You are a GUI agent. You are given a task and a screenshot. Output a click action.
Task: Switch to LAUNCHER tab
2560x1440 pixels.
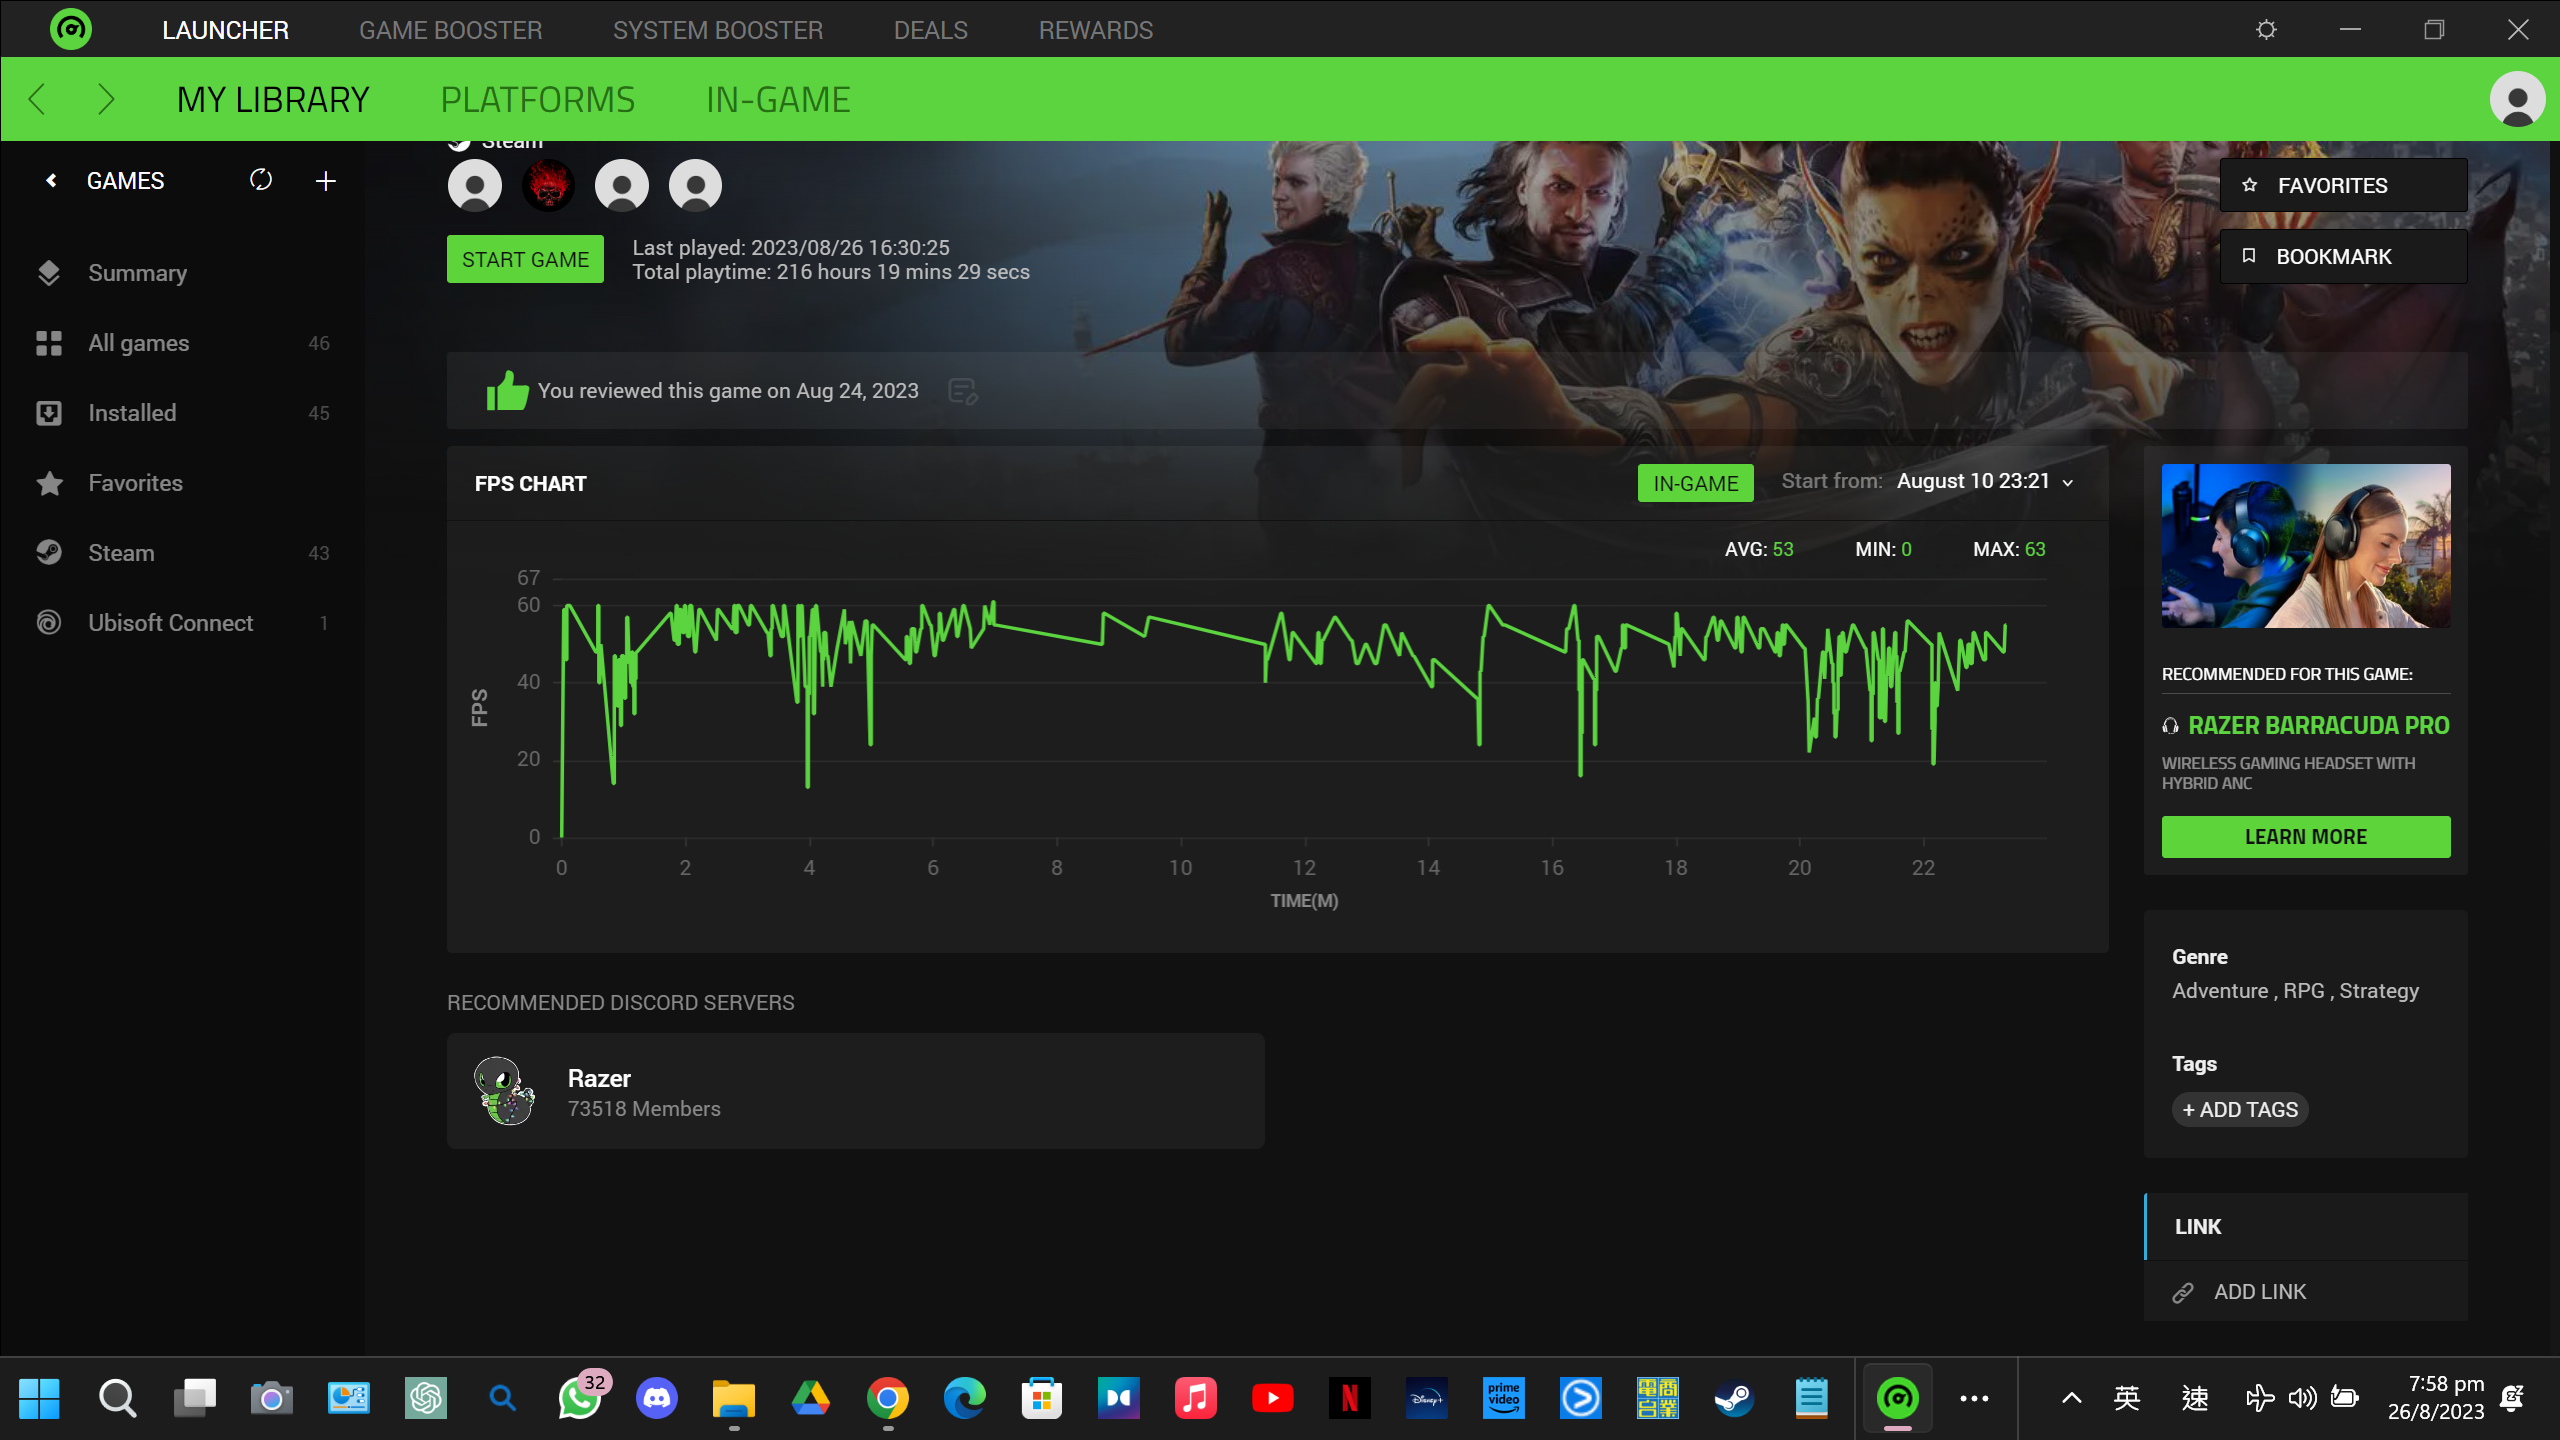(x=226, y=30)
